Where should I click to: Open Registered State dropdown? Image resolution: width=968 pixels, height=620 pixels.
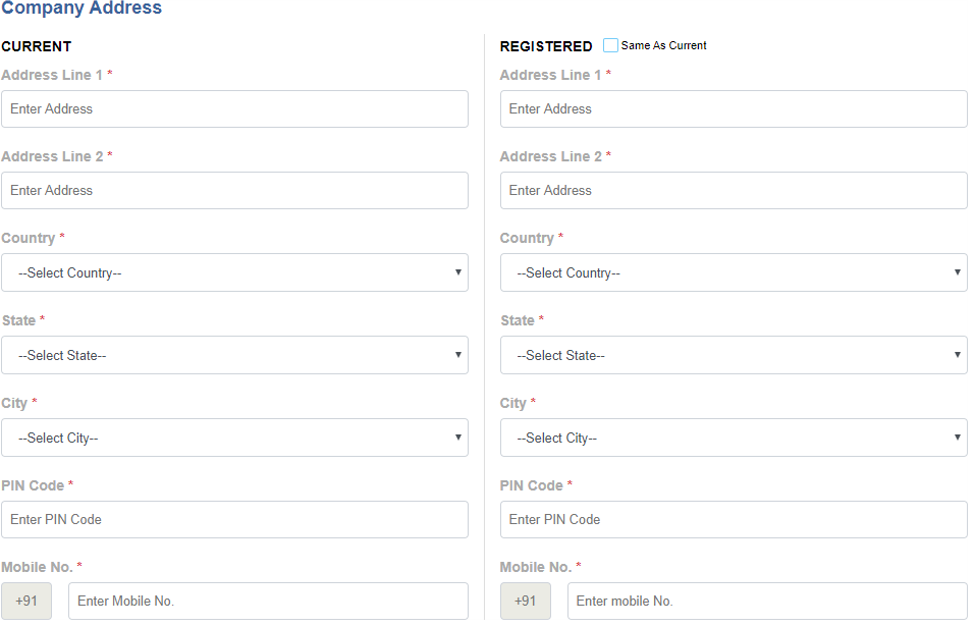click(733, 355)
